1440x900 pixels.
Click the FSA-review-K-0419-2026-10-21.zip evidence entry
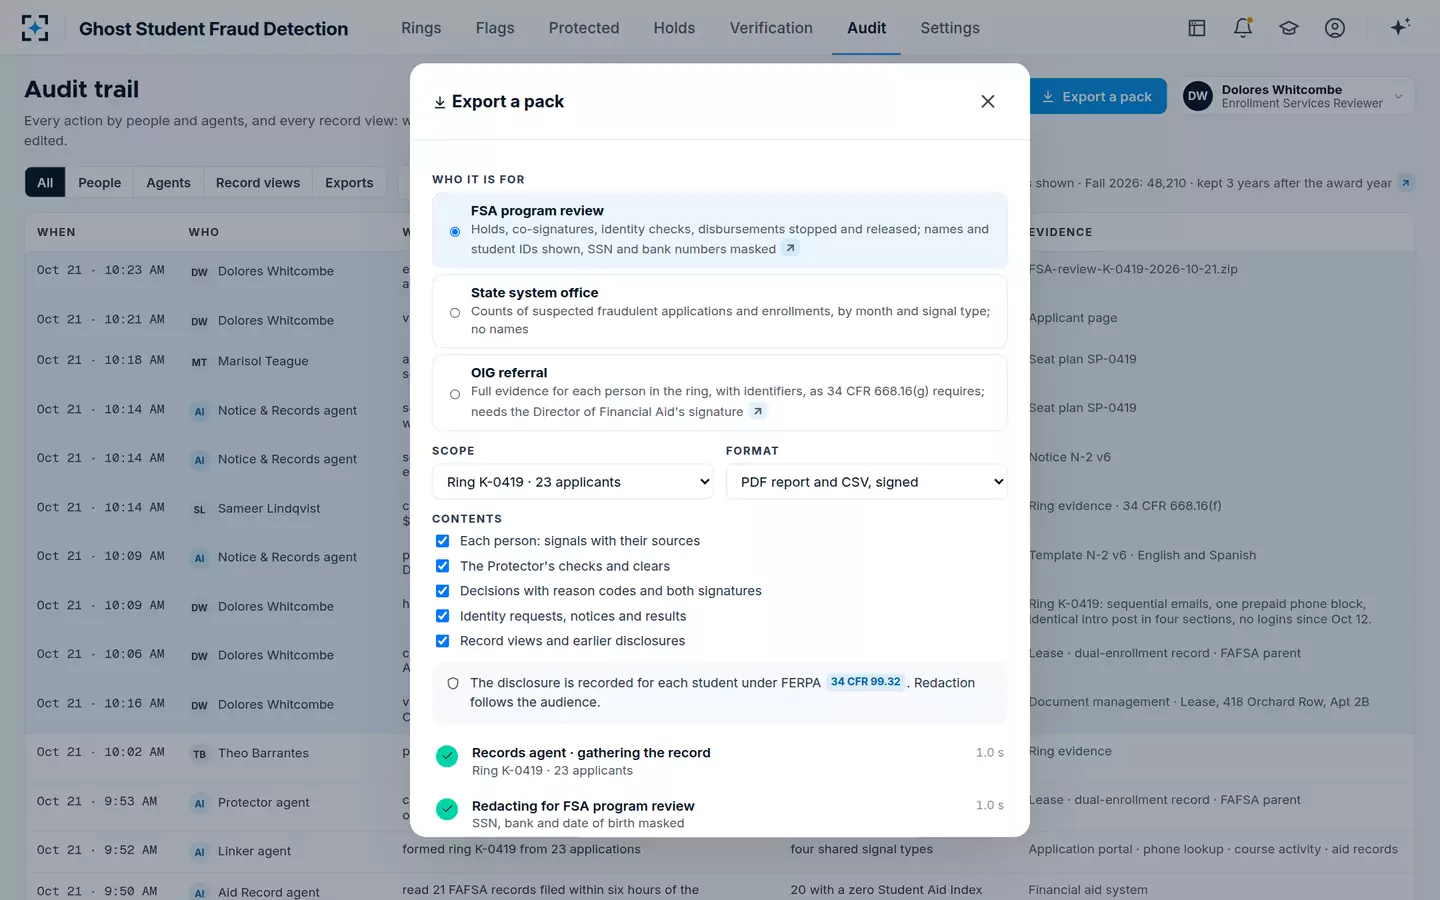coord(1133,269)
